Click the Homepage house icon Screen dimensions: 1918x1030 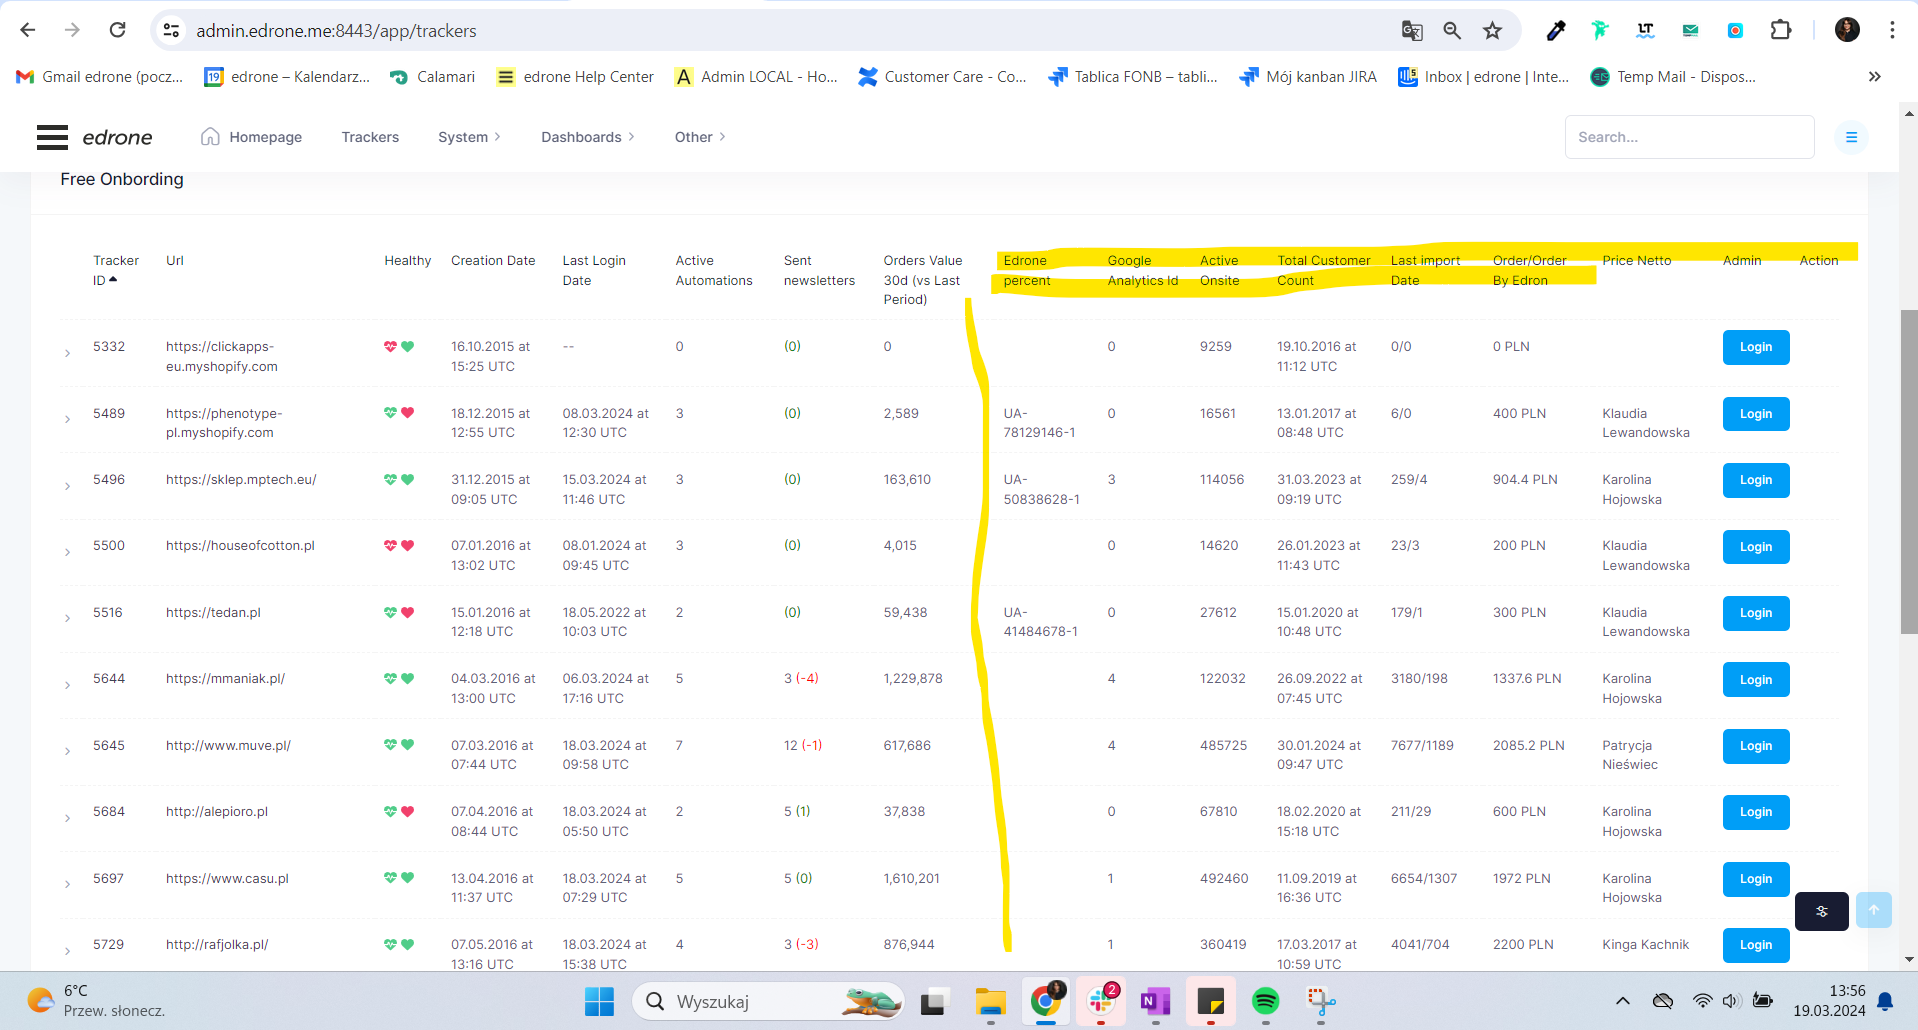coord(210,137)
